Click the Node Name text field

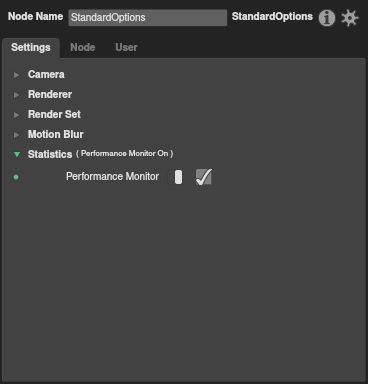pyautogui.click(x=148, y=17)
